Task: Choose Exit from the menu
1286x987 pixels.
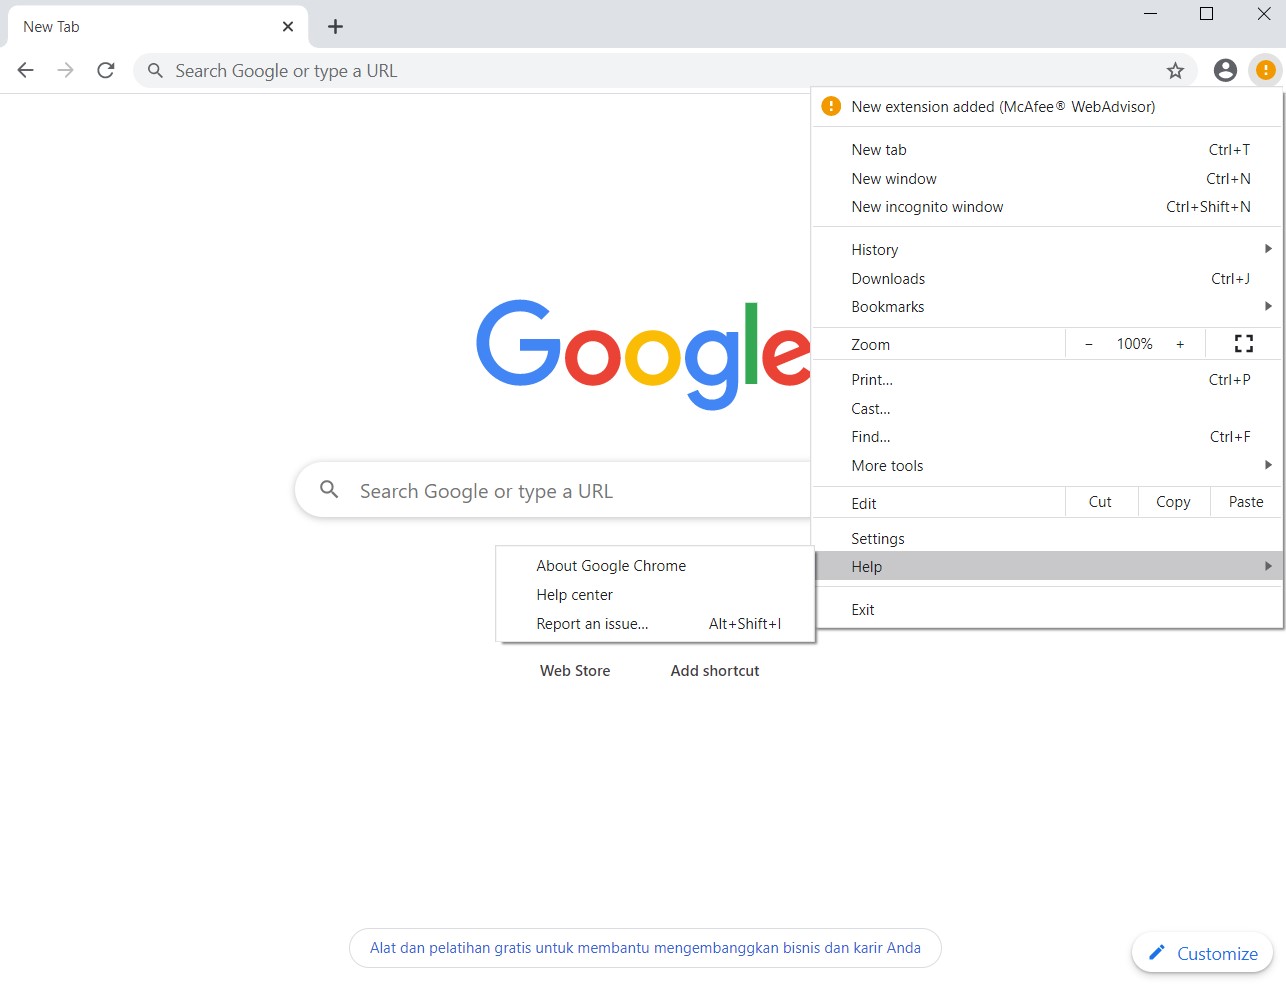Action: click(1047, 610)
